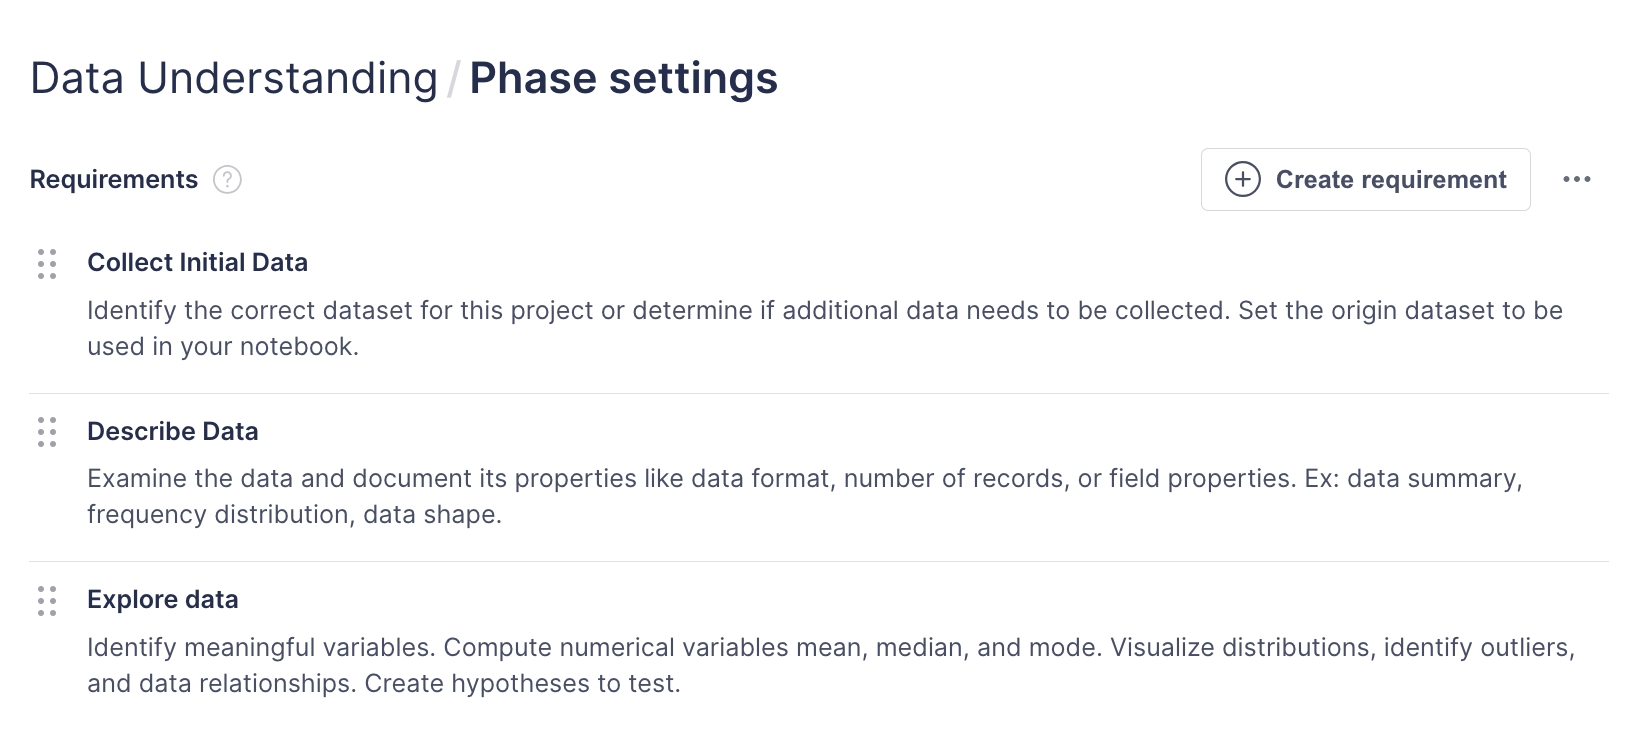
Task: Open the three-dot more options menu
Action: (x=1576, y=180)
